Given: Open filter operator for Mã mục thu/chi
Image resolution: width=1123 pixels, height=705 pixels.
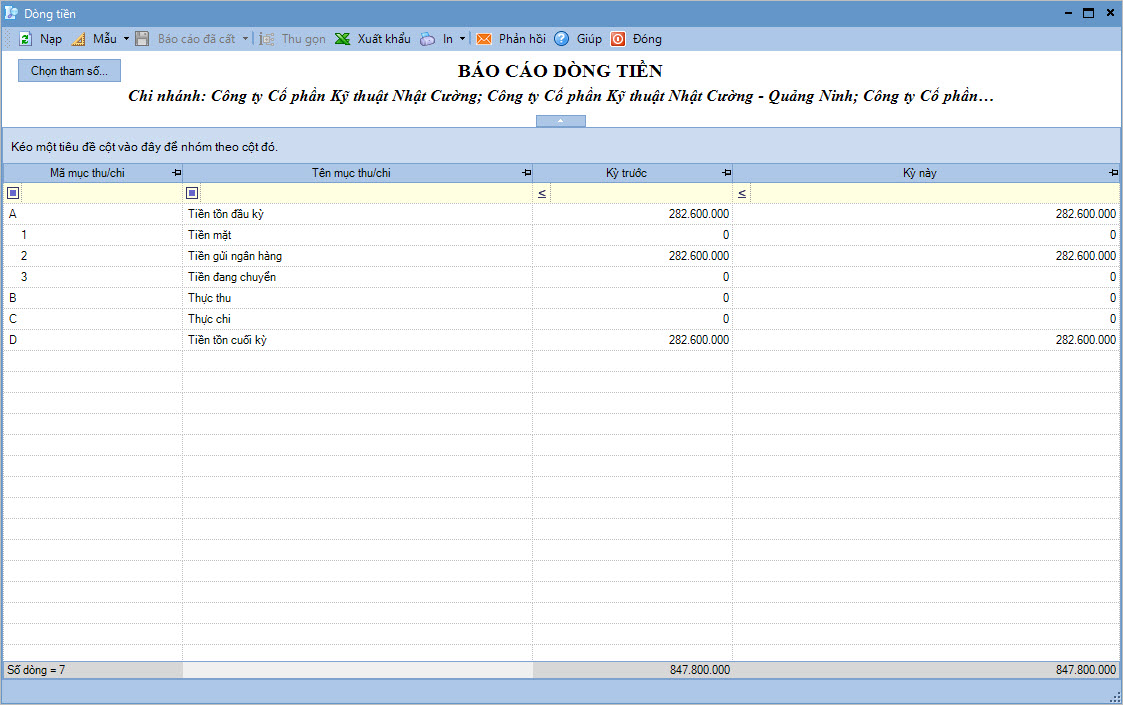Looking at the screenshot, I should pos(13,193).
